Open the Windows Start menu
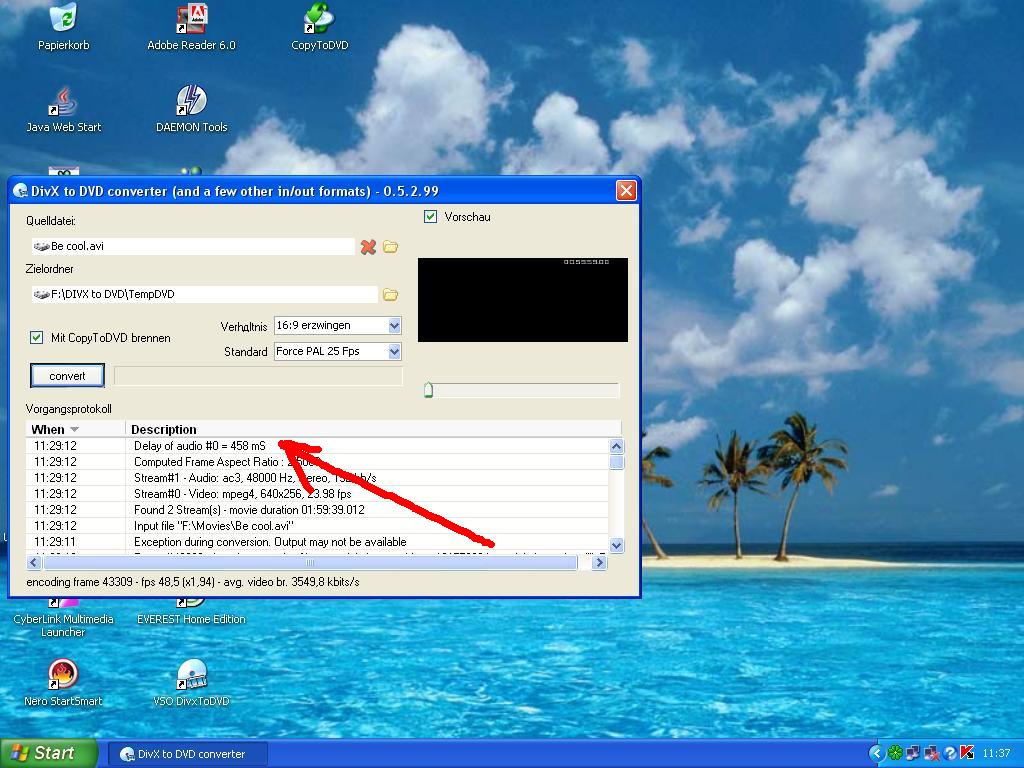This screenshot has width=1024, height=768. coord(49,754)
